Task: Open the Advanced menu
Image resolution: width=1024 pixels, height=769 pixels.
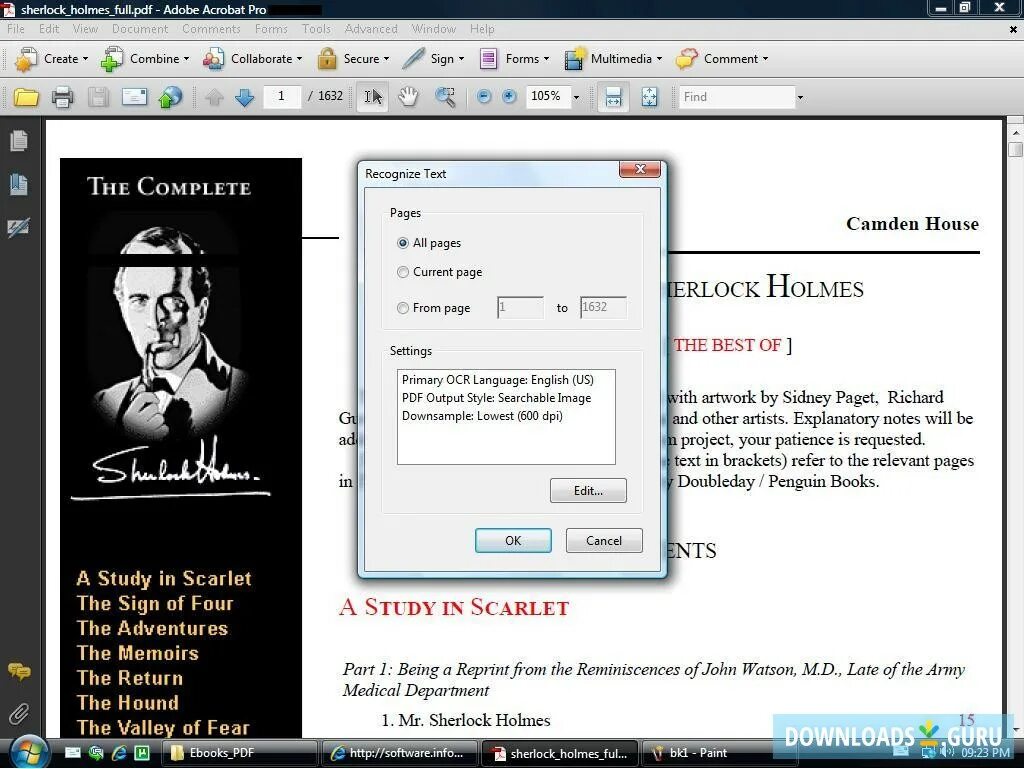Action: tap(371, 29)
